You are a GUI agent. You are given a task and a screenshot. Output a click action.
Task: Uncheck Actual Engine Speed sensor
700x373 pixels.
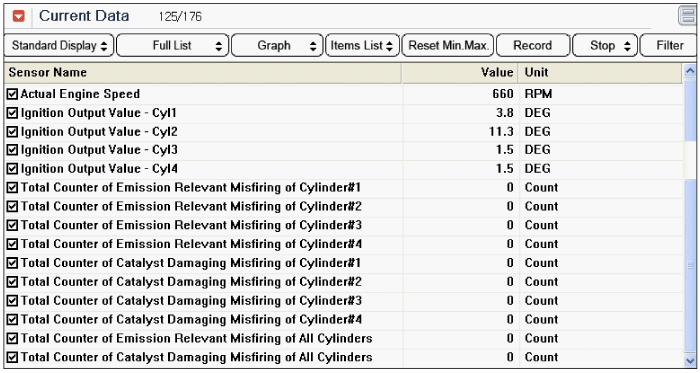(12, 94)
